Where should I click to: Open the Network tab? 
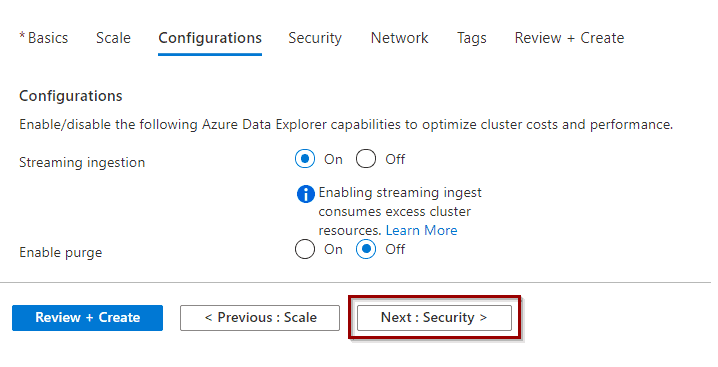click(399, 38)
